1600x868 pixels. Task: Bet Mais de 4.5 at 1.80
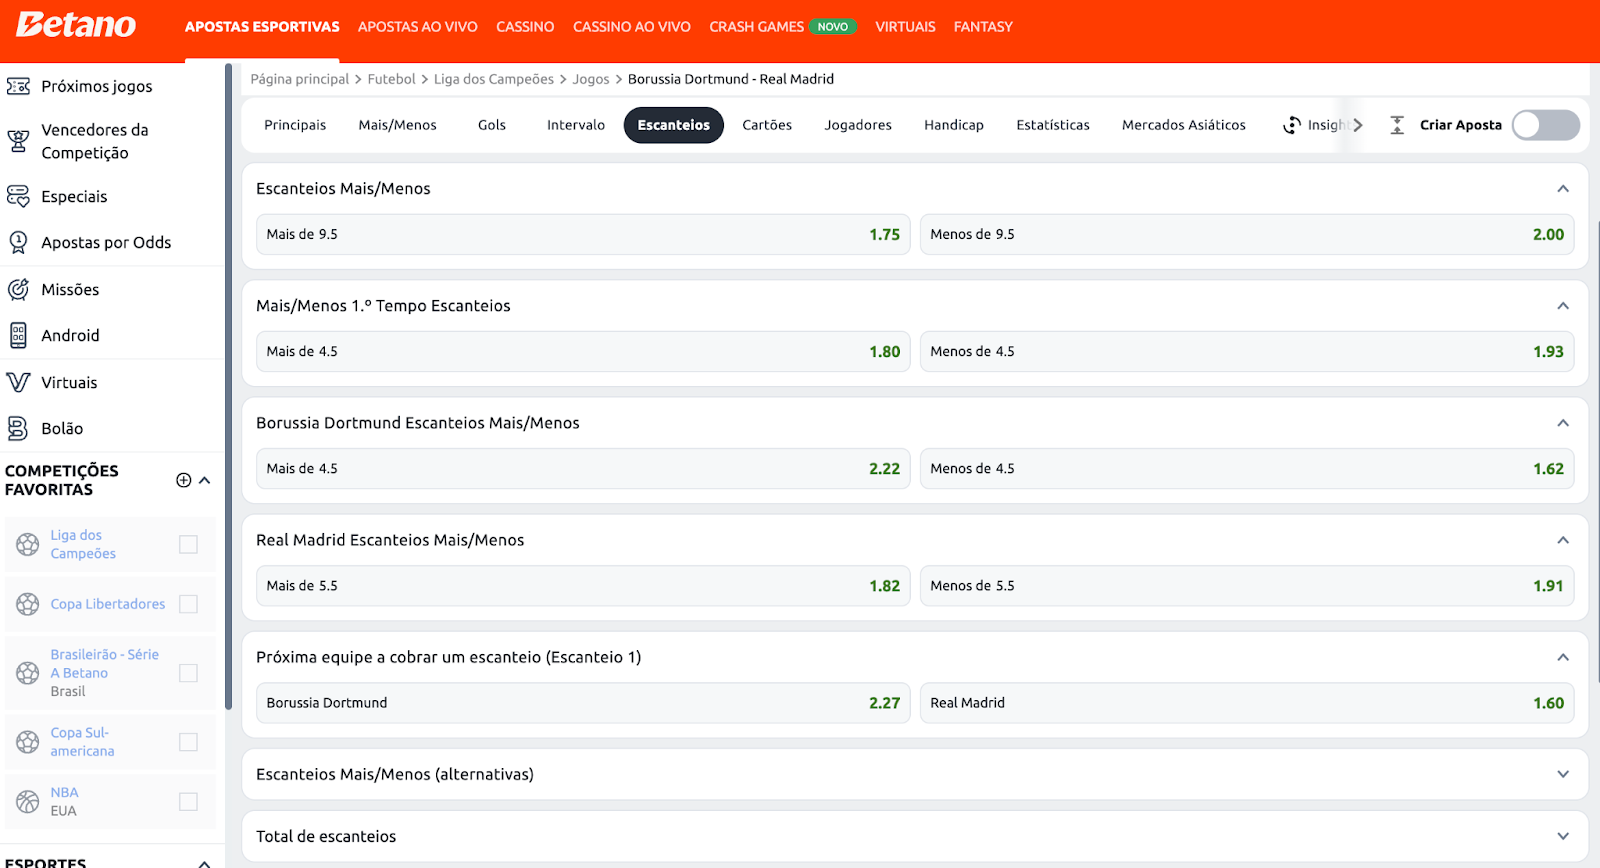click(x=583, y=351)
